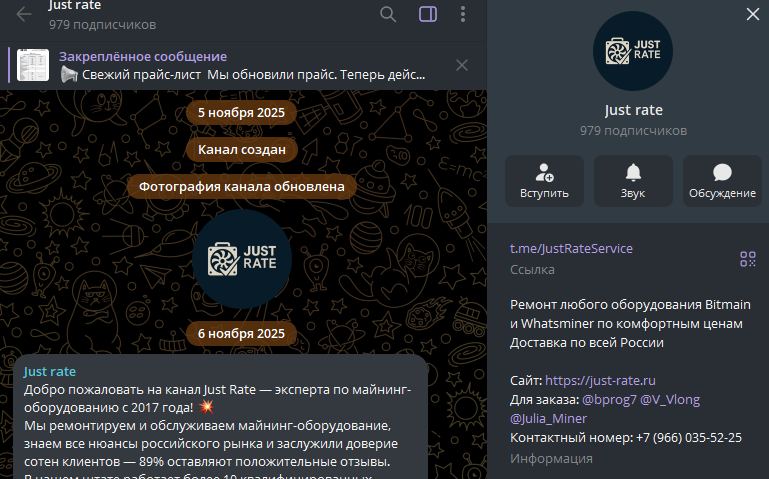Click '979 подписчиков' in the info panel
This screenshot has height=479, width=769.
coord(633,130)
